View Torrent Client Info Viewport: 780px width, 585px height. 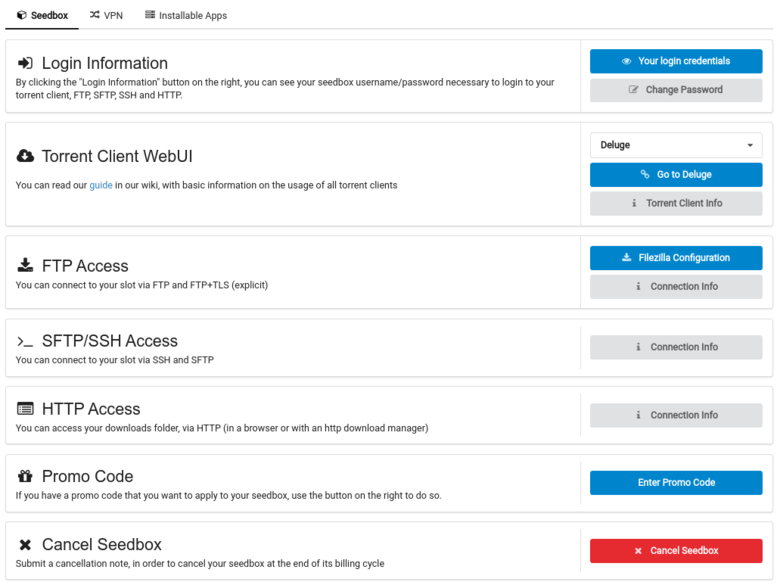pyautogui.click(x=676, y=203)
